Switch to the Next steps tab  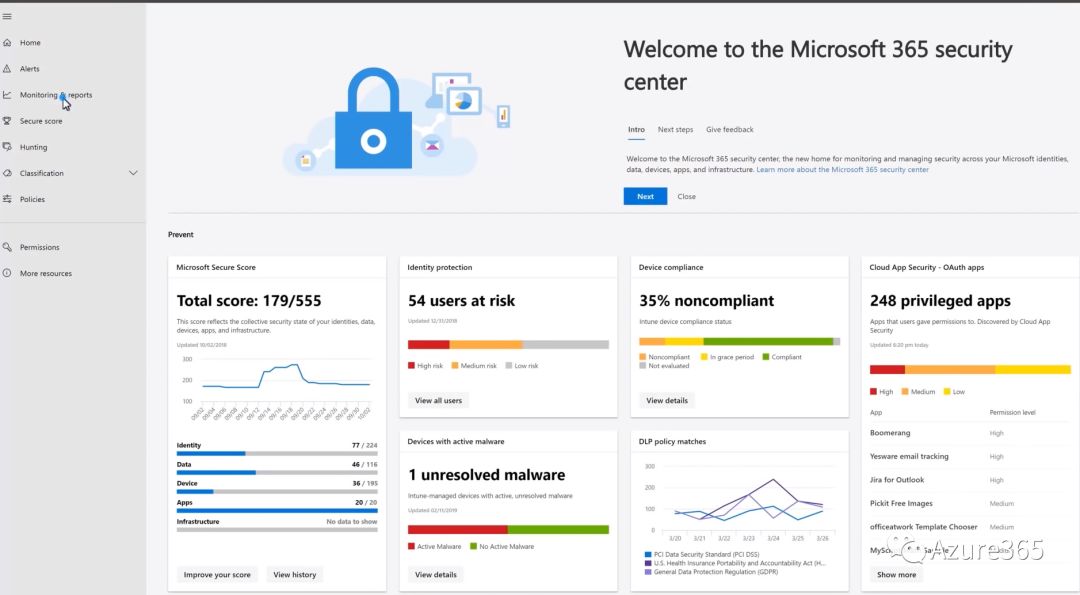(675, 130)
